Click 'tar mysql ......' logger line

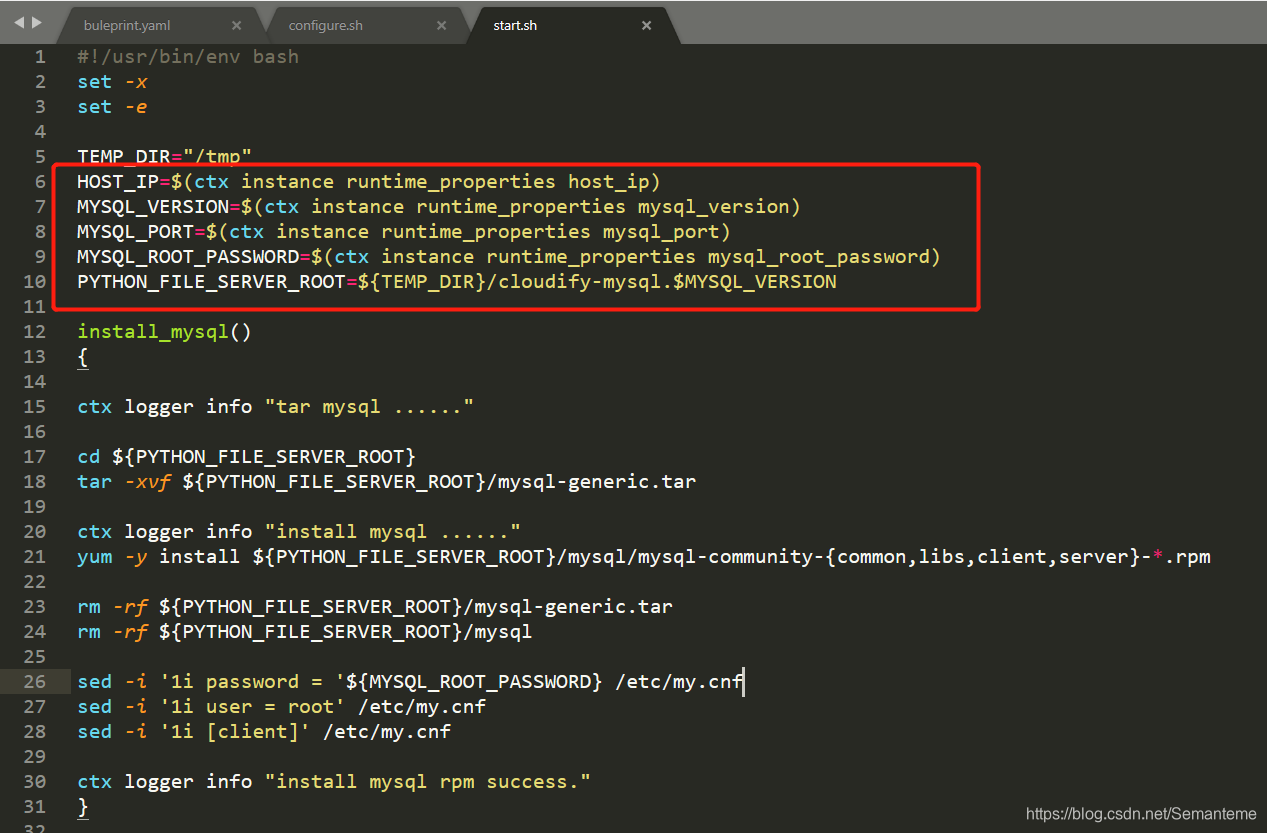(x=275, y=407)
